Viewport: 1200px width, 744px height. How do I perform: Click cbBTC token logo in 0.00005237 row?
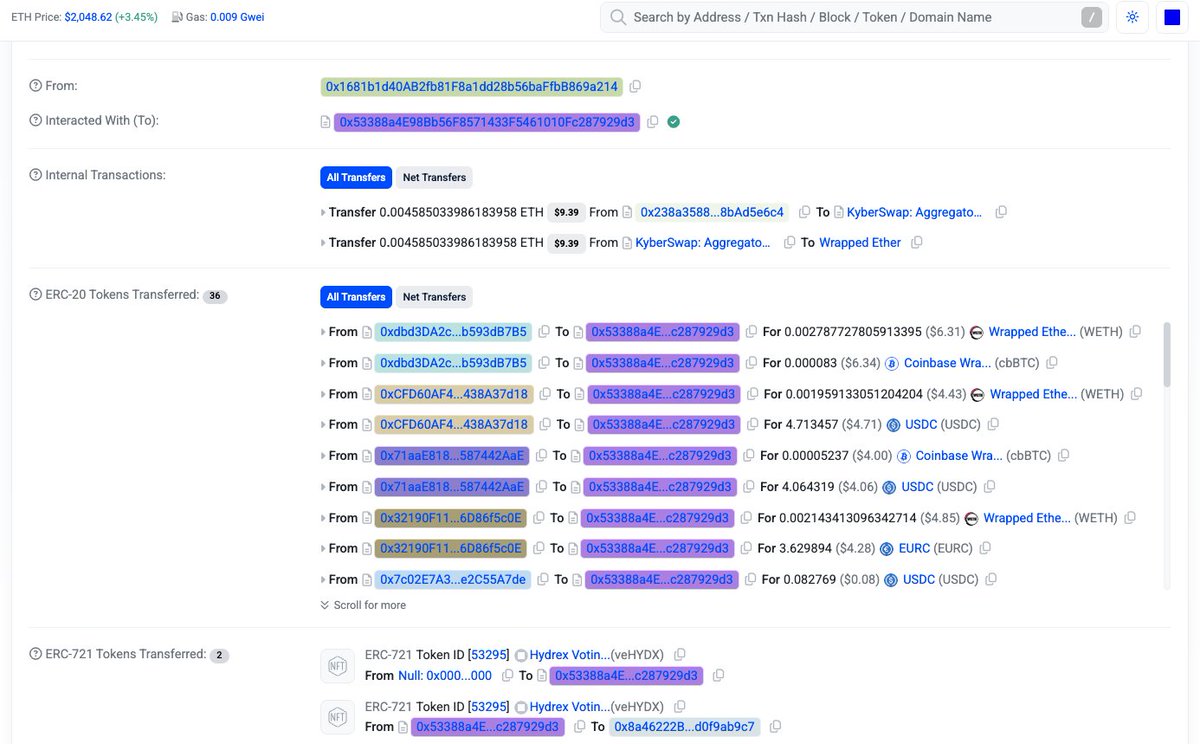click(x=903, y=456)
